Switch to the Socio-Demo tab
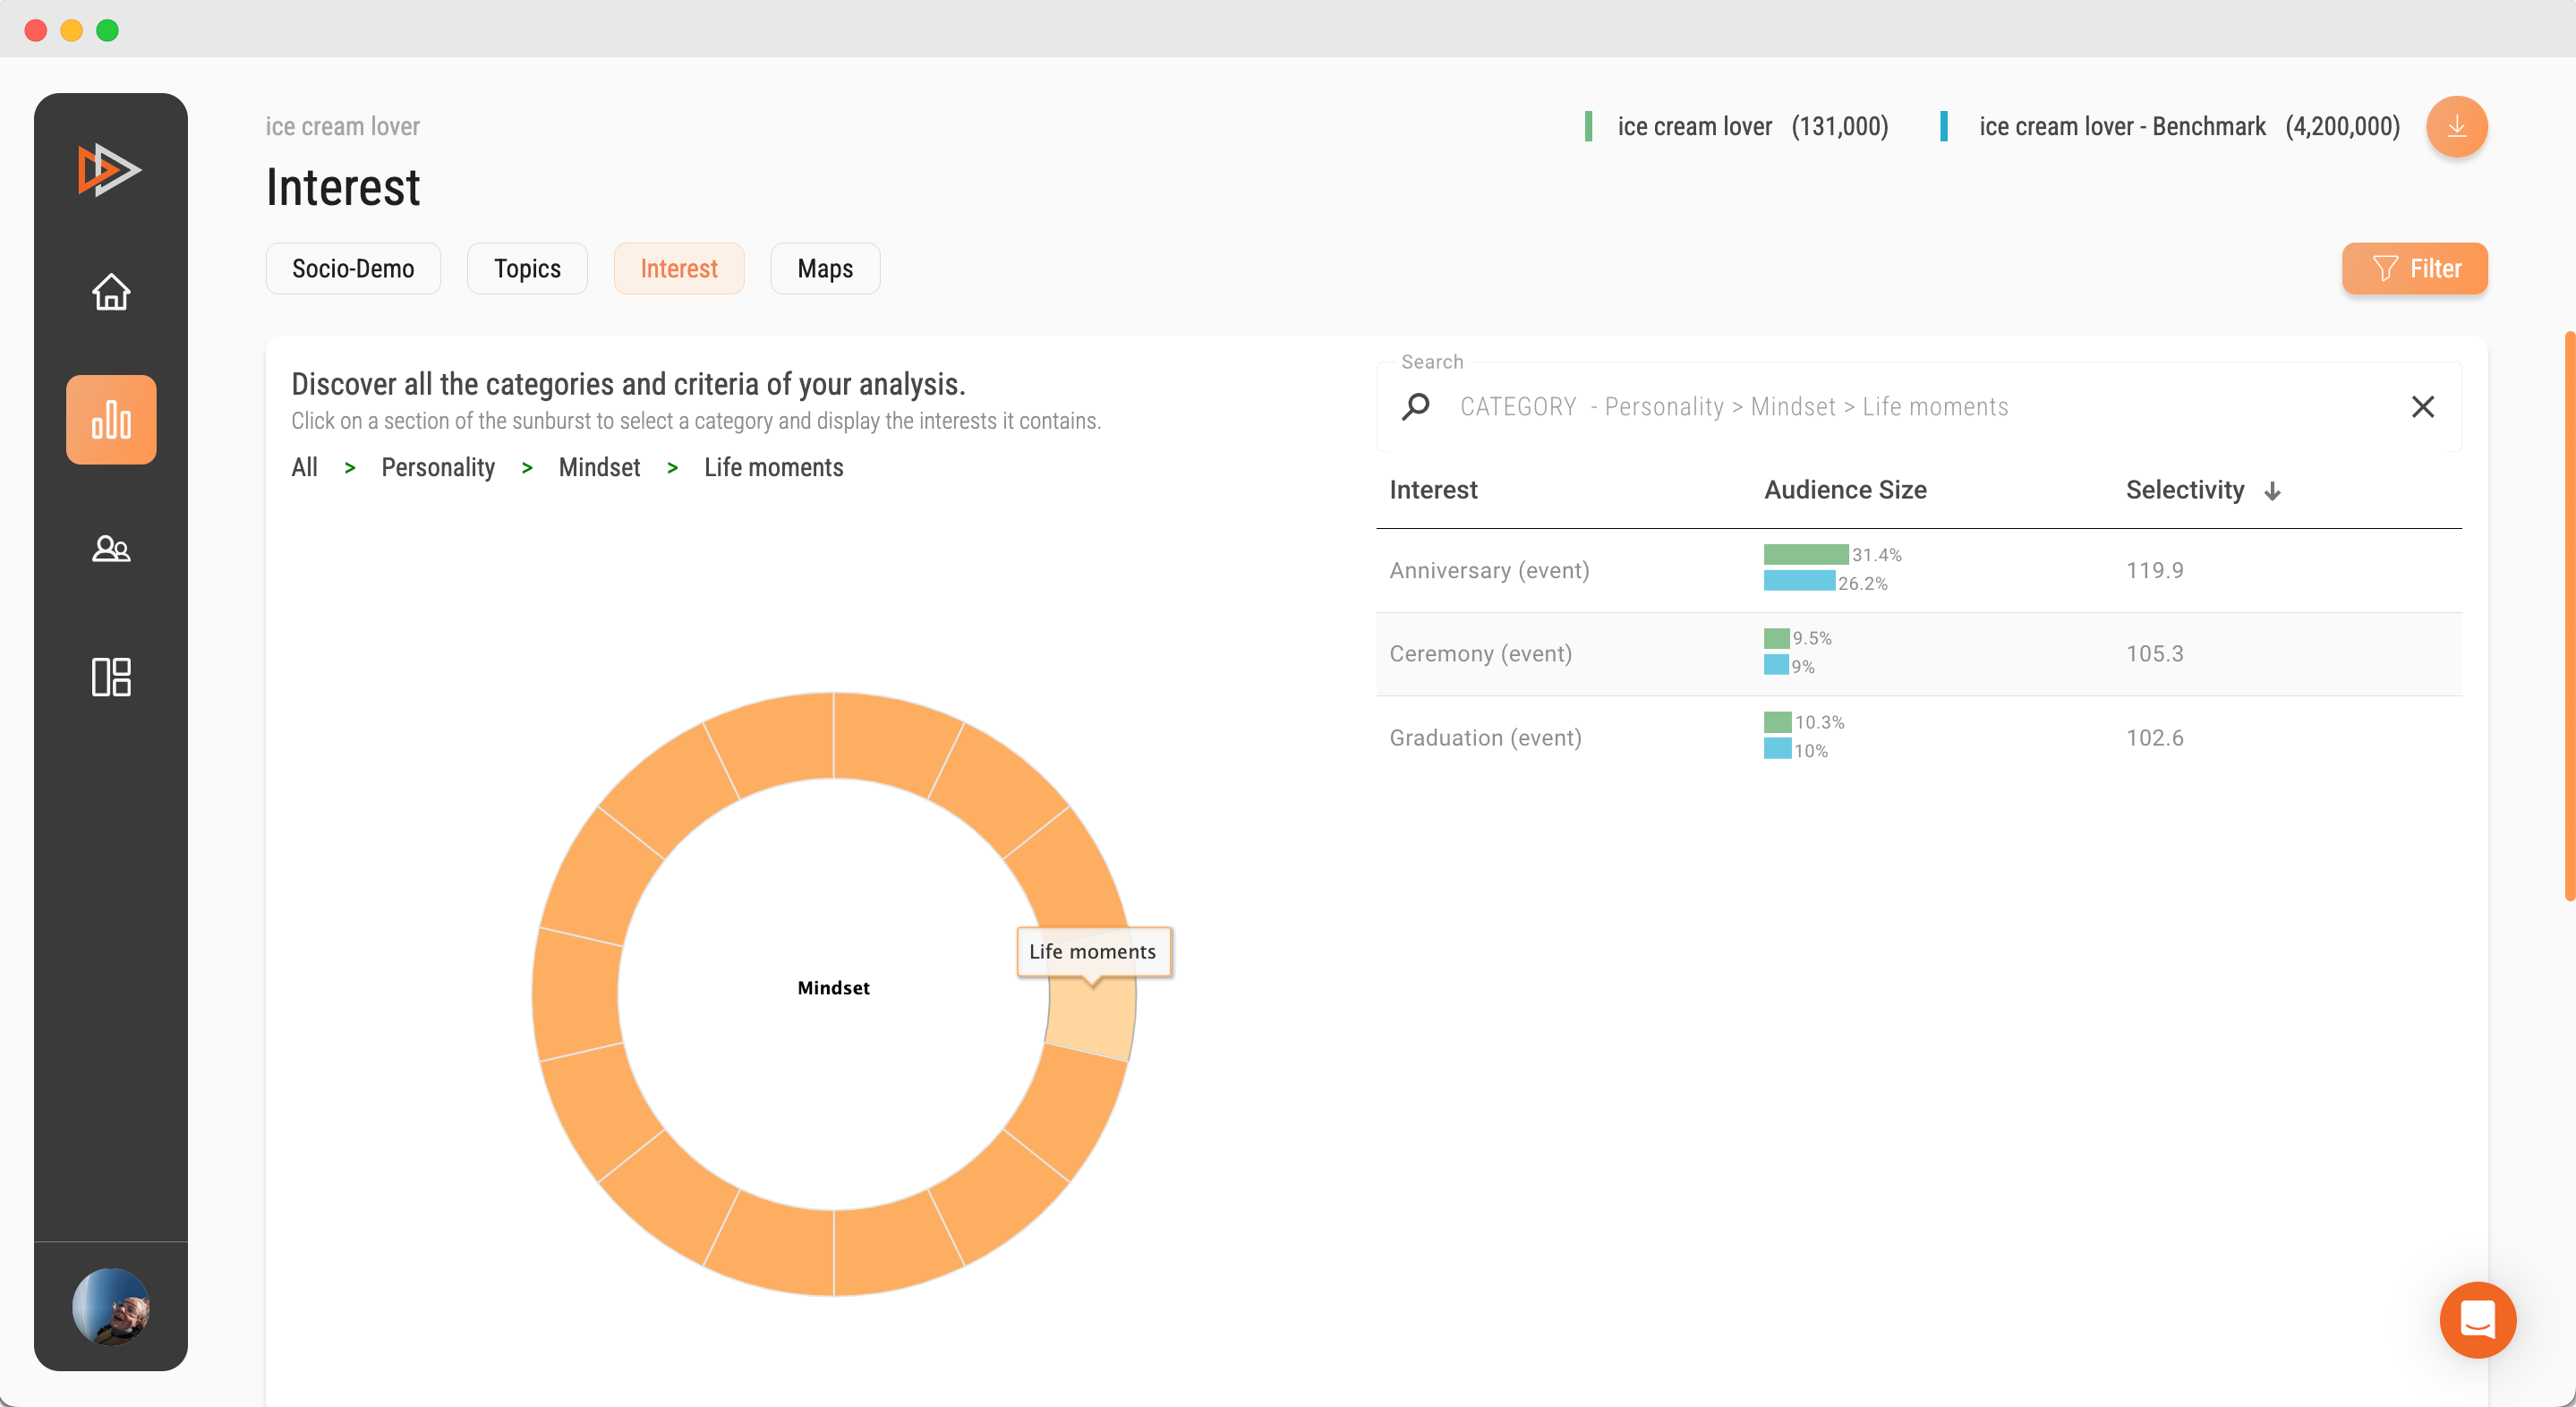The width and height of the screenshot is (2576, 1407). pos(354,269)
